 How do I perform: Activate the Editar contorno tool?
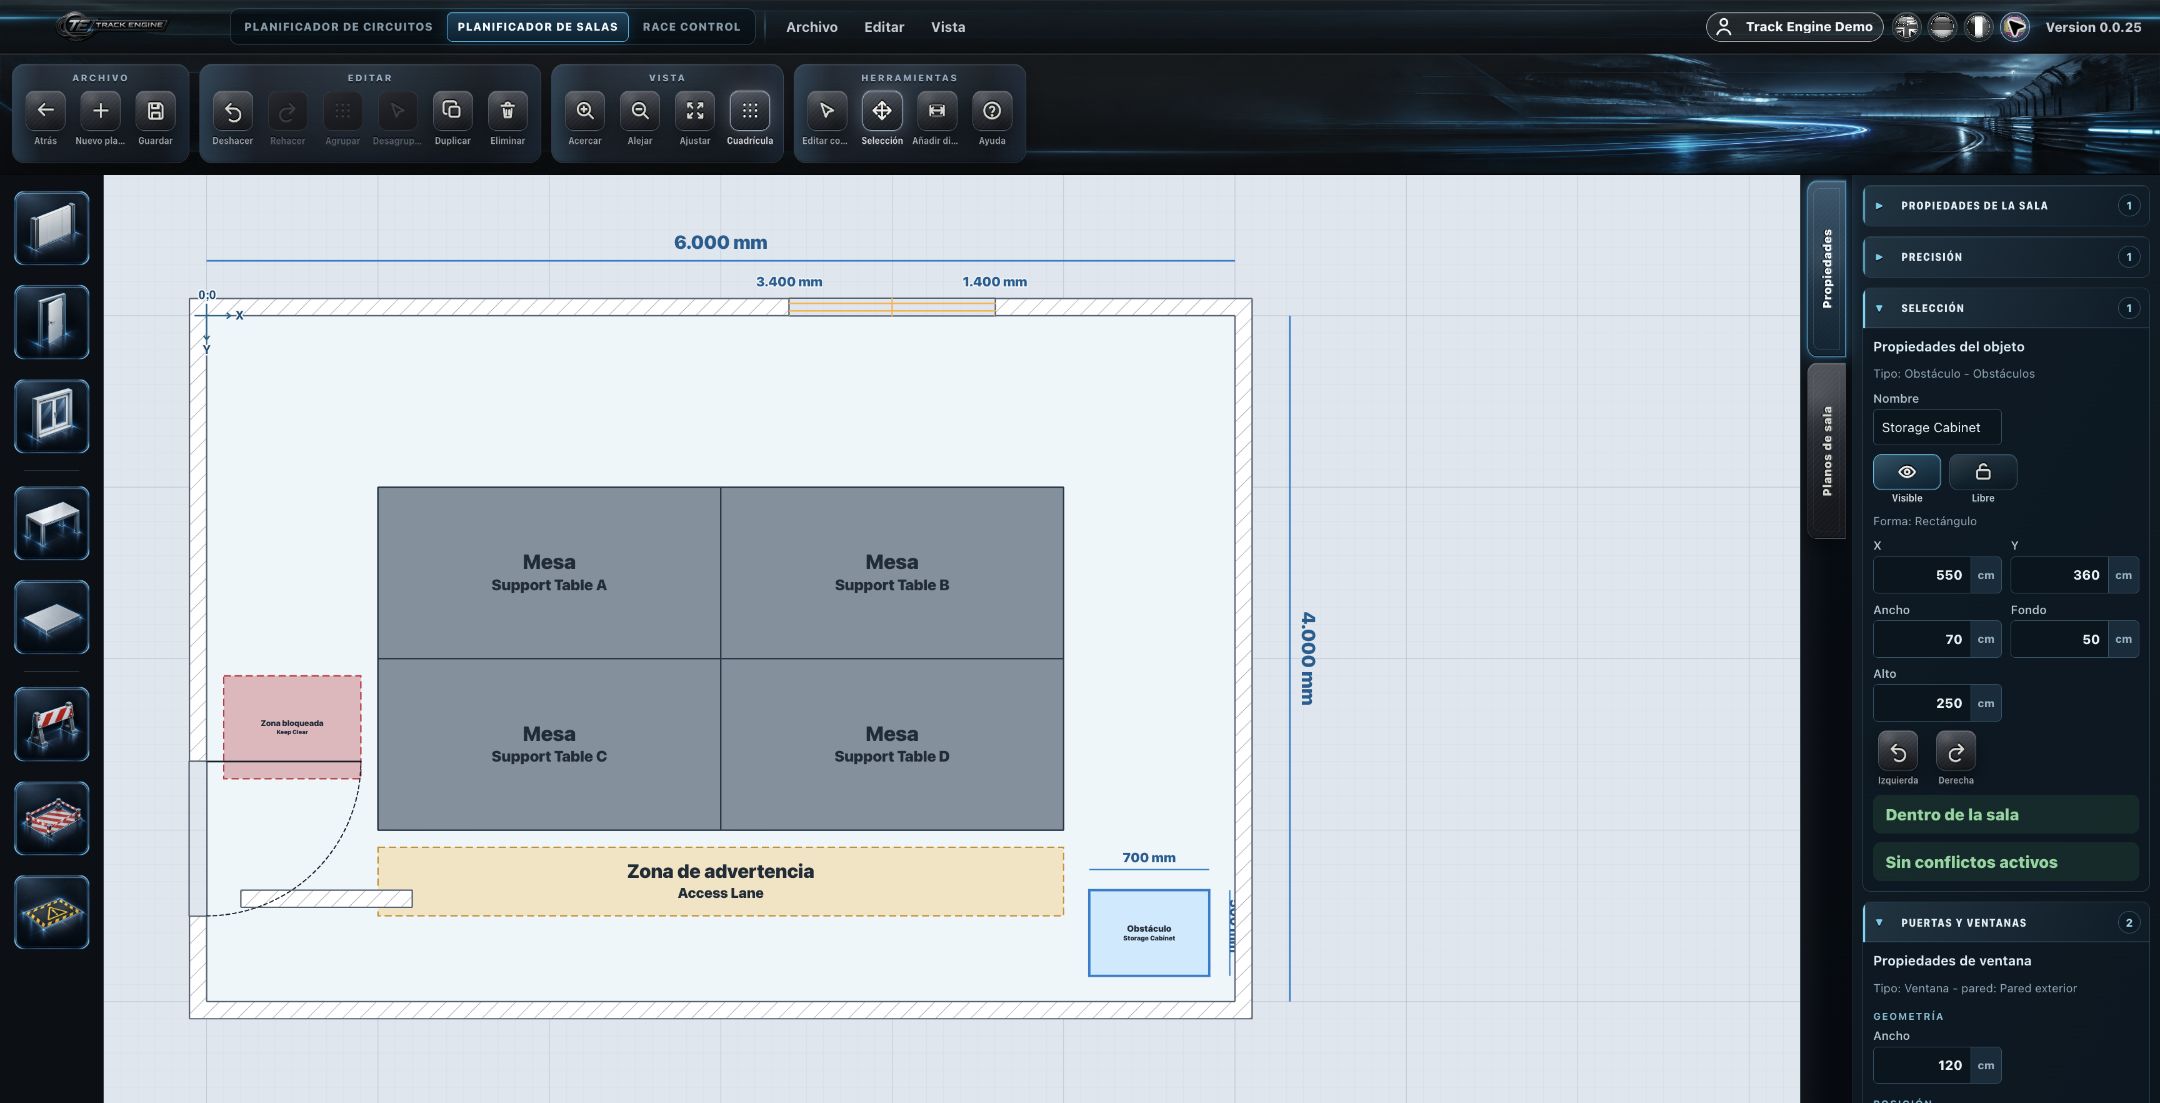[x=826, y=111]
